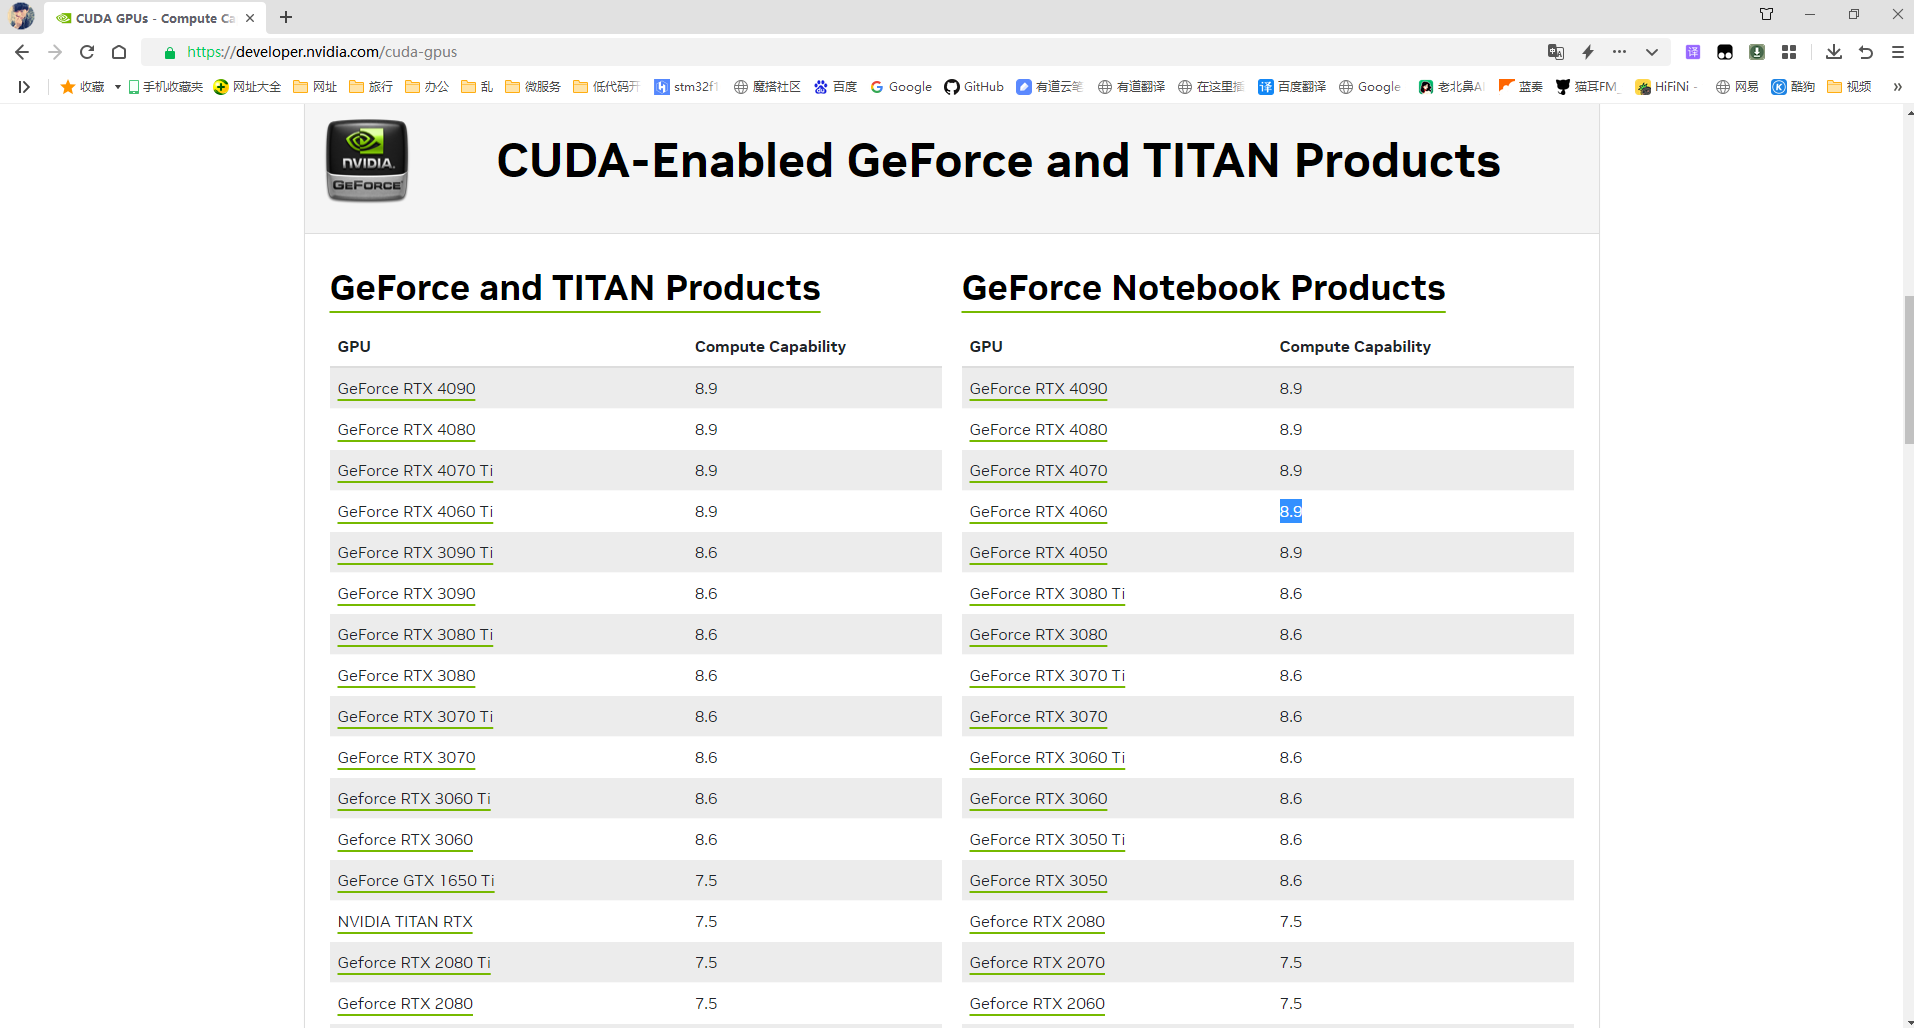Click the purple translate extension icon
The image size is (1914, 1028).
pyautogui.click(x=1693, y=52)
